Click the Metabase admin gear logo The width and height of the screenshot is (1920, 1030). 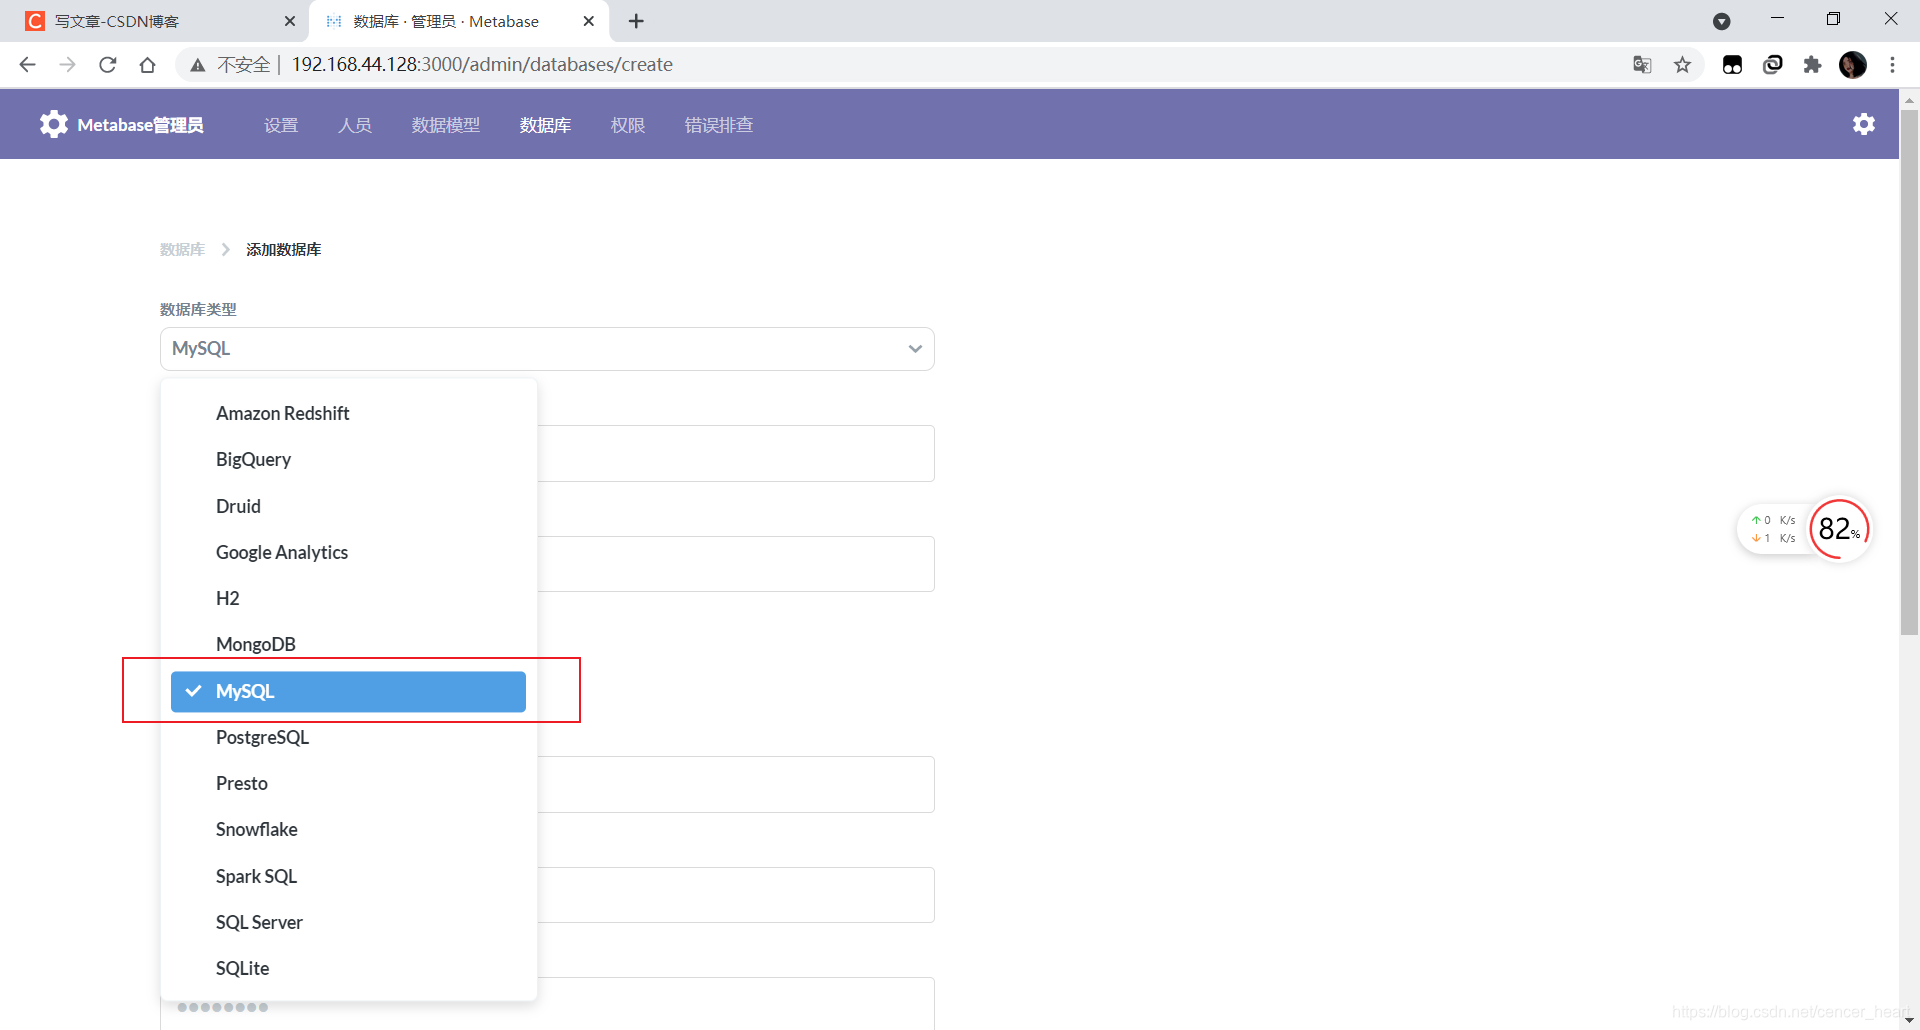[x=54, y=124]
